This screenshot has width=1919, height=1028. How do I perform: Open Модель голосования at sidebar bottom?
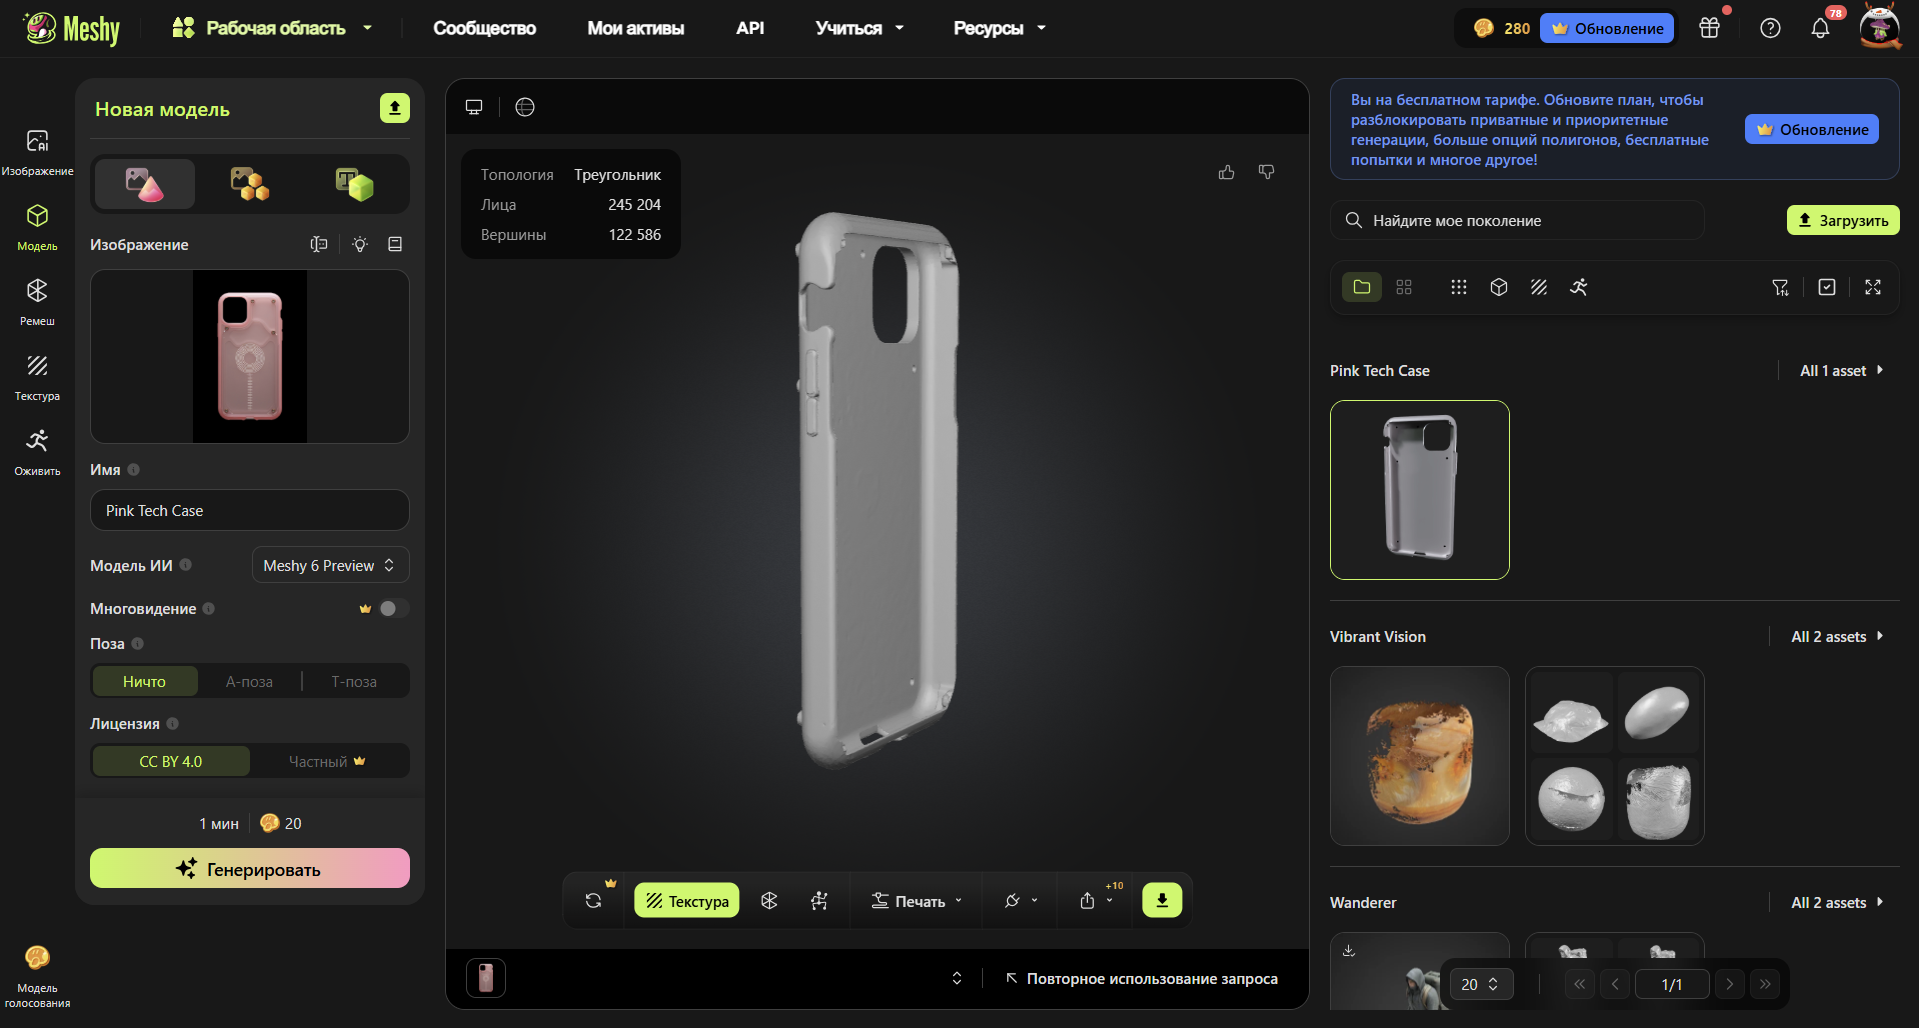[x=37, y=976]
